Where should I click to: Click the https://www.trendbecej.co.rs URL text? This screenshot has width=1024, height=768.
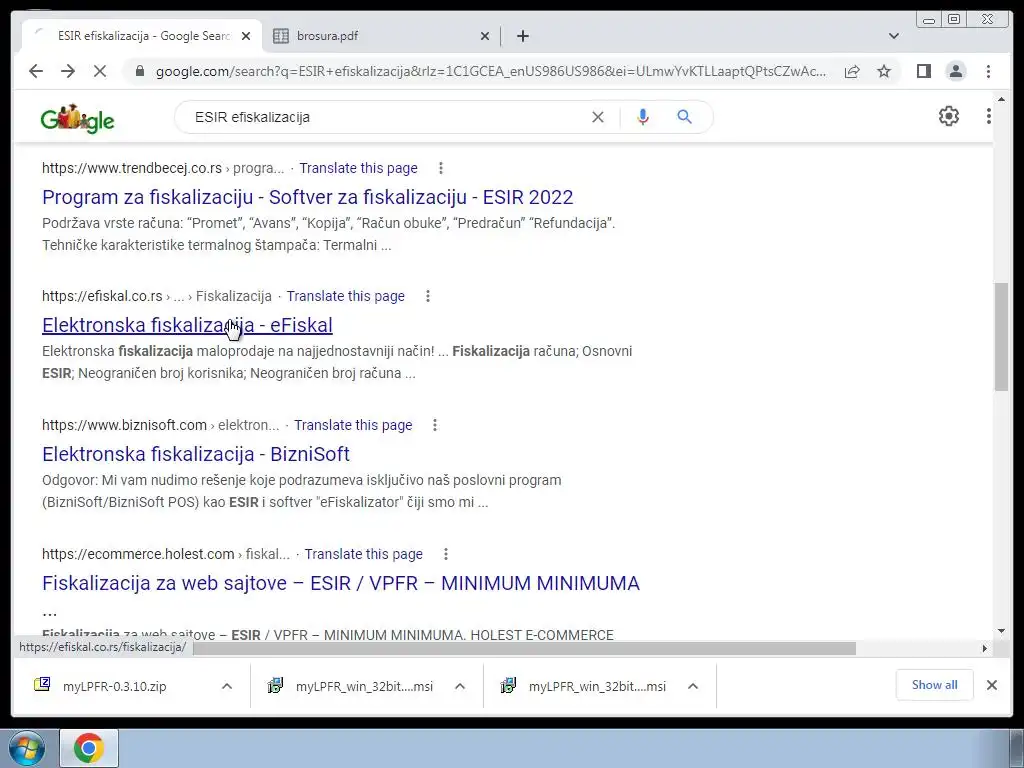(x=132, y=168)
